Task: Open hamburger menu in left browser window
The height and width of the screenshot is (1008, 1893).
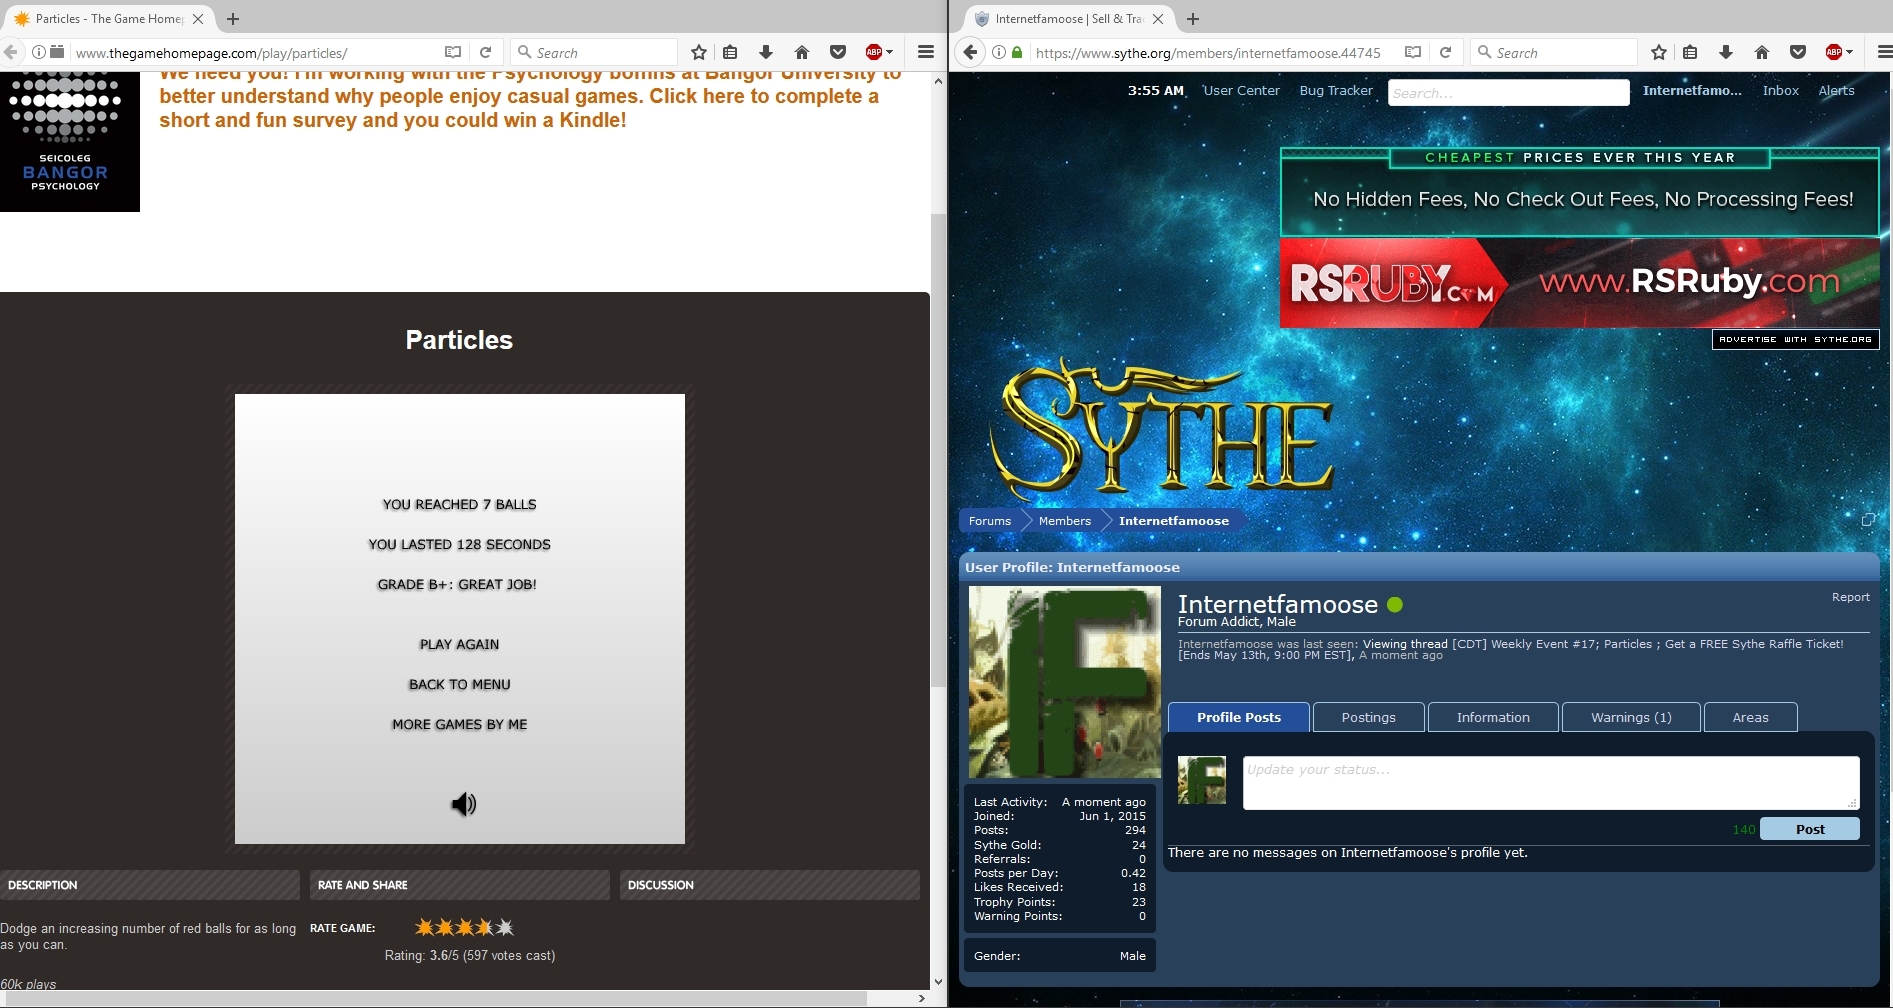Action: (x=926, y=52)
